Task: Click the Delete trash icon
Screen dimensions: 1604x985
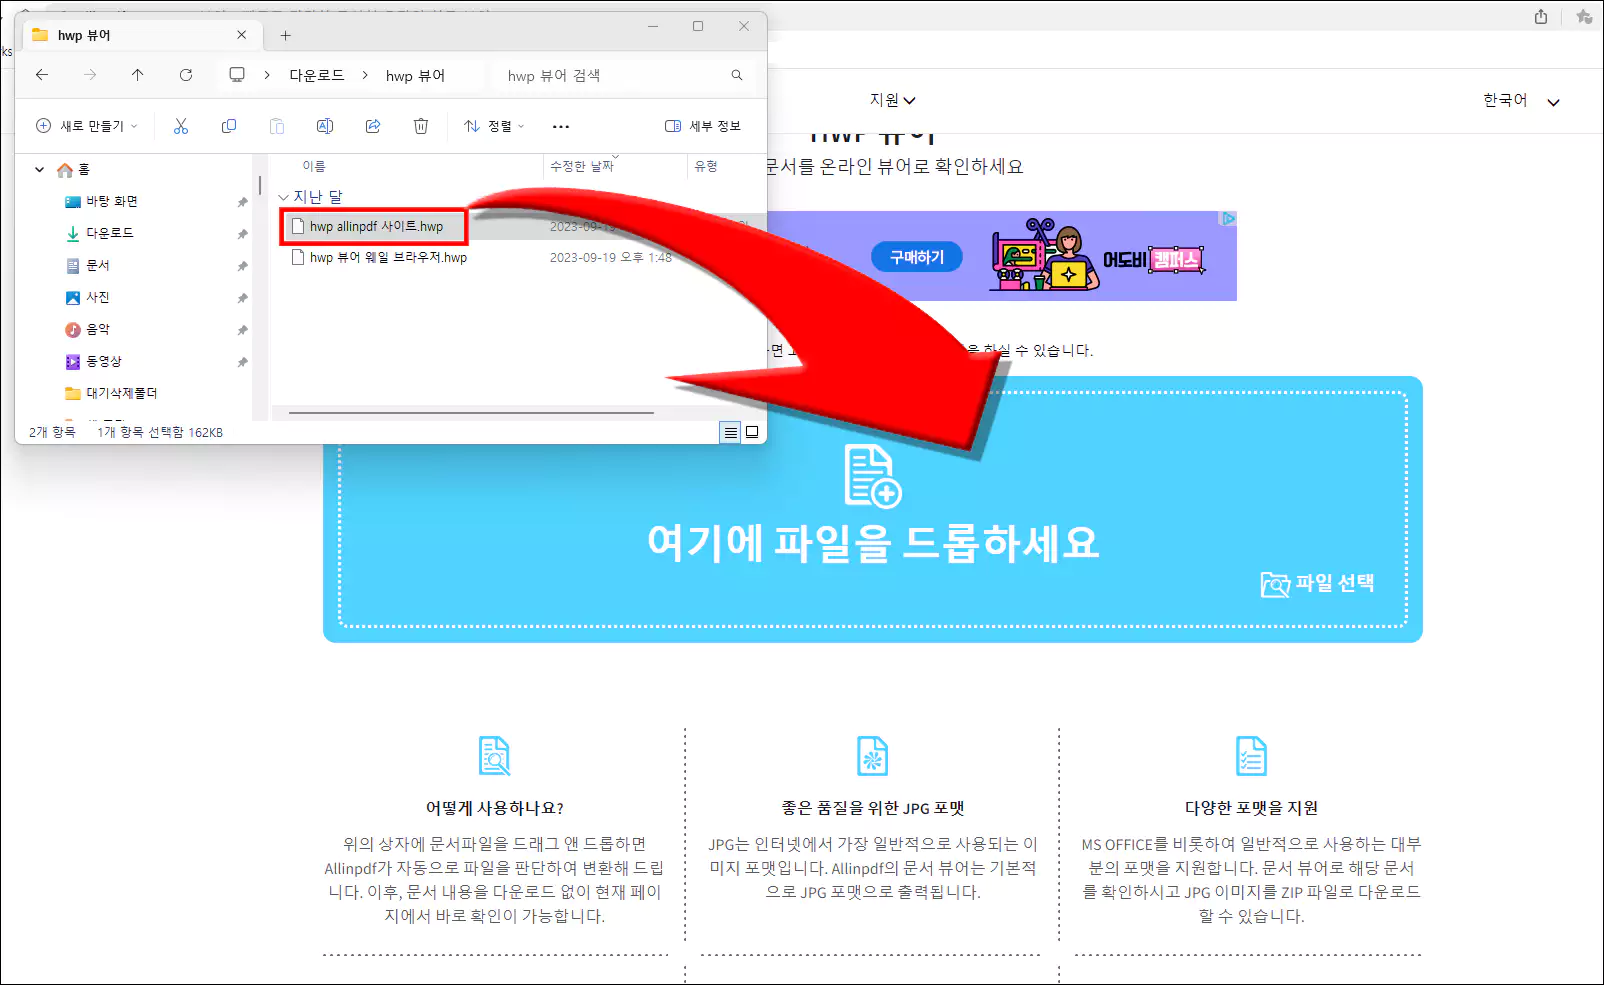Action: pos(420,126)
